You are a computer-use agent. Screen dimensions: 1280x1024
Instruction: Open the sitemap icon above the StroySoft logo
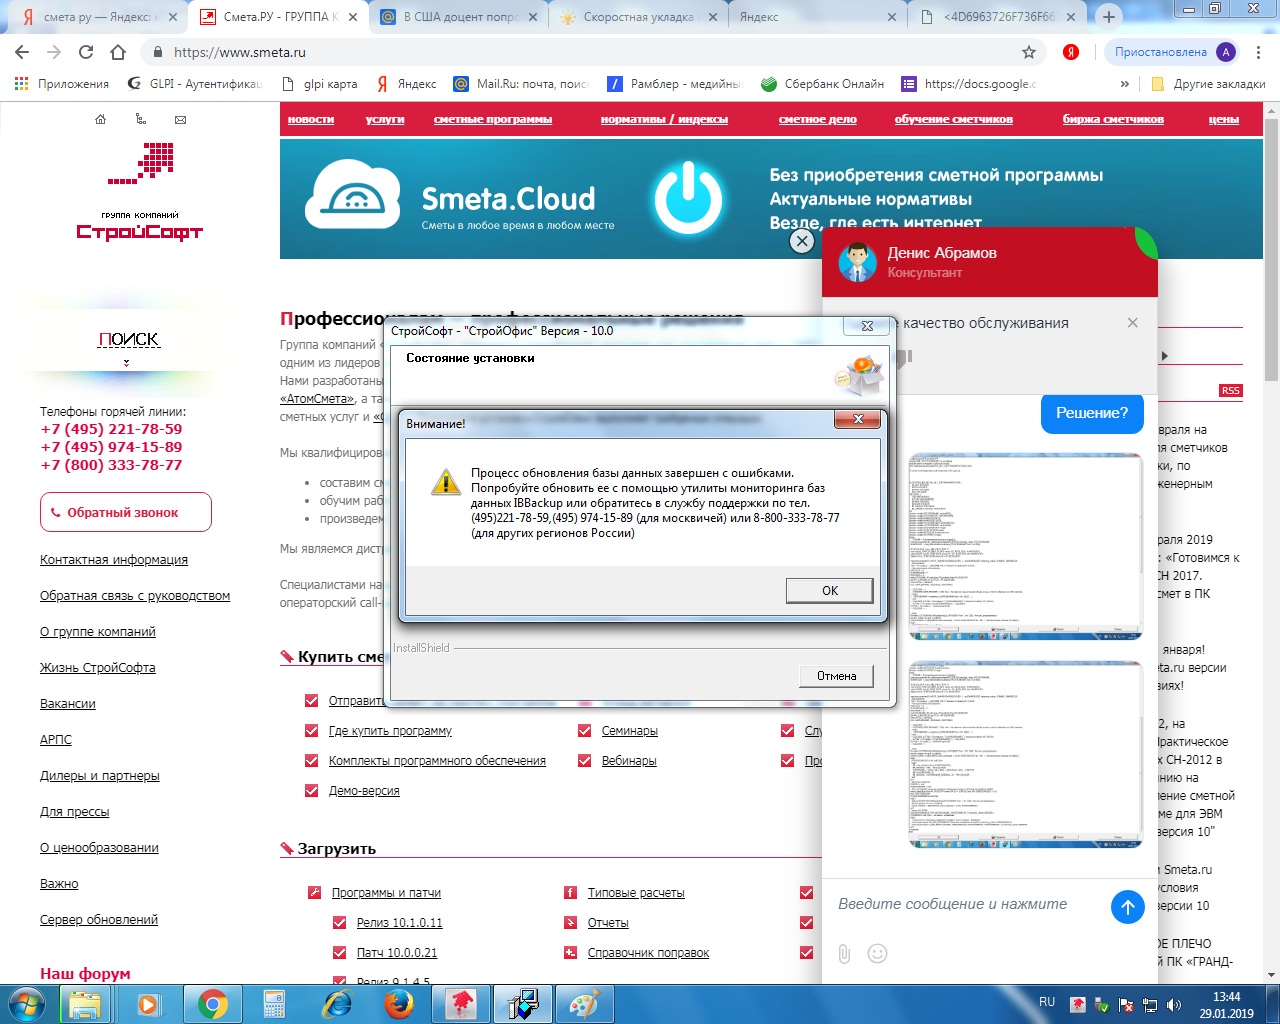pos(140,119)
